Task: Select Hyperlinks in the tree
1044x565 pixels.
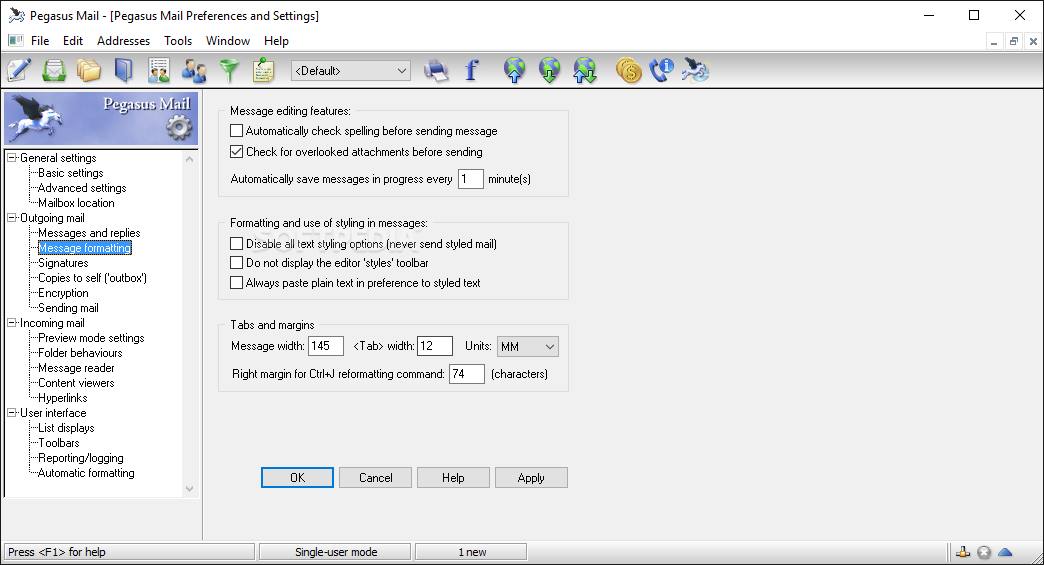Action: (x=63, y=398)
